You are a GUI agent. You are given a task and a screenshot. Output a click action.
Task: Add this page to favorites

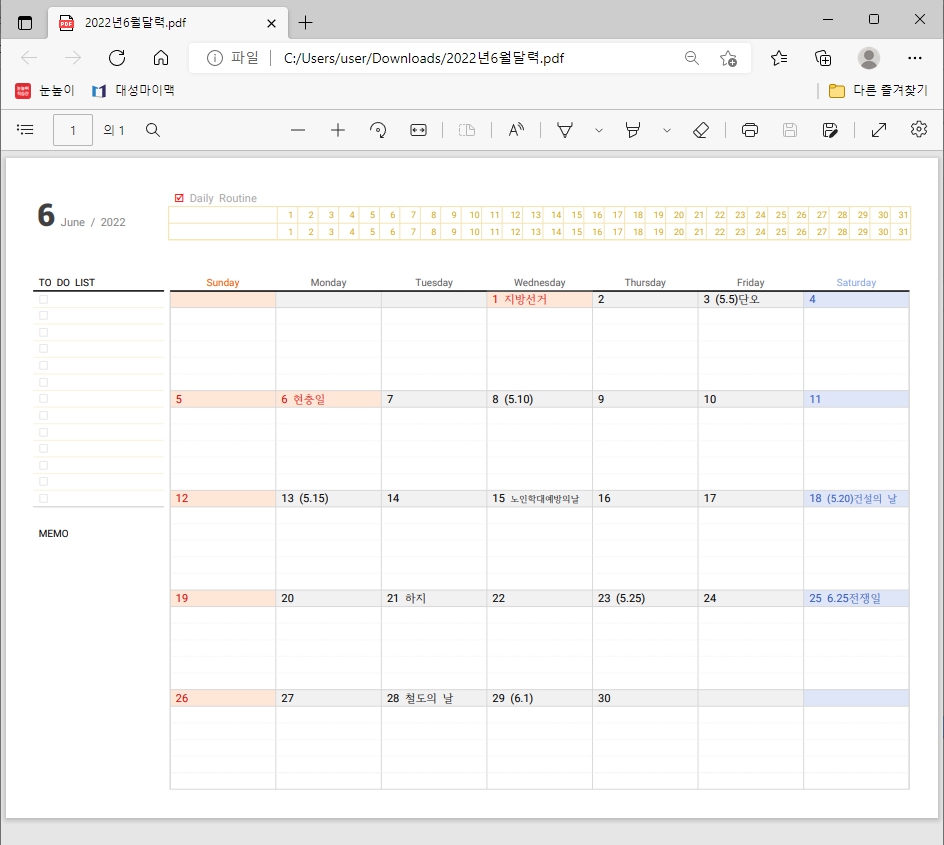728,58
